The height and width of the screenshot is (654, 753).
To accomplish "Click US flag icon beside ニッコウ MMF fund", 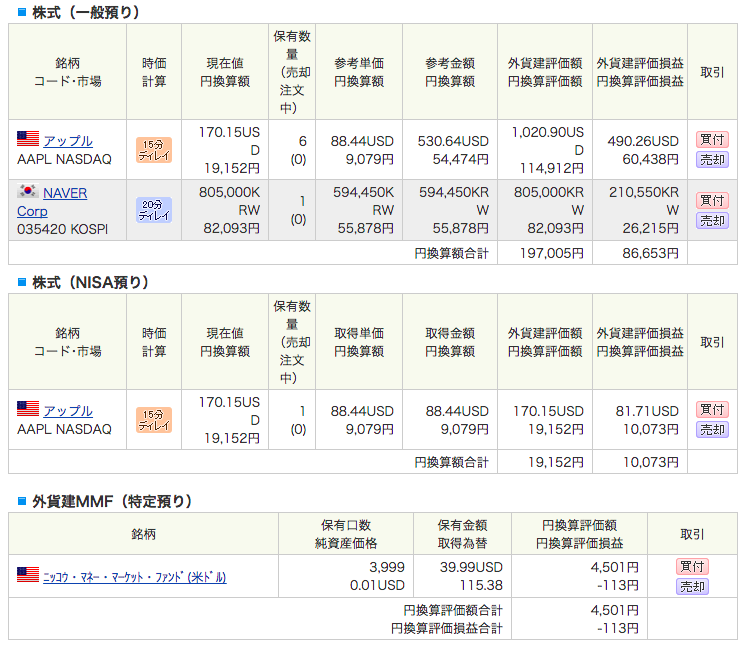I will (x=28, y=574).
